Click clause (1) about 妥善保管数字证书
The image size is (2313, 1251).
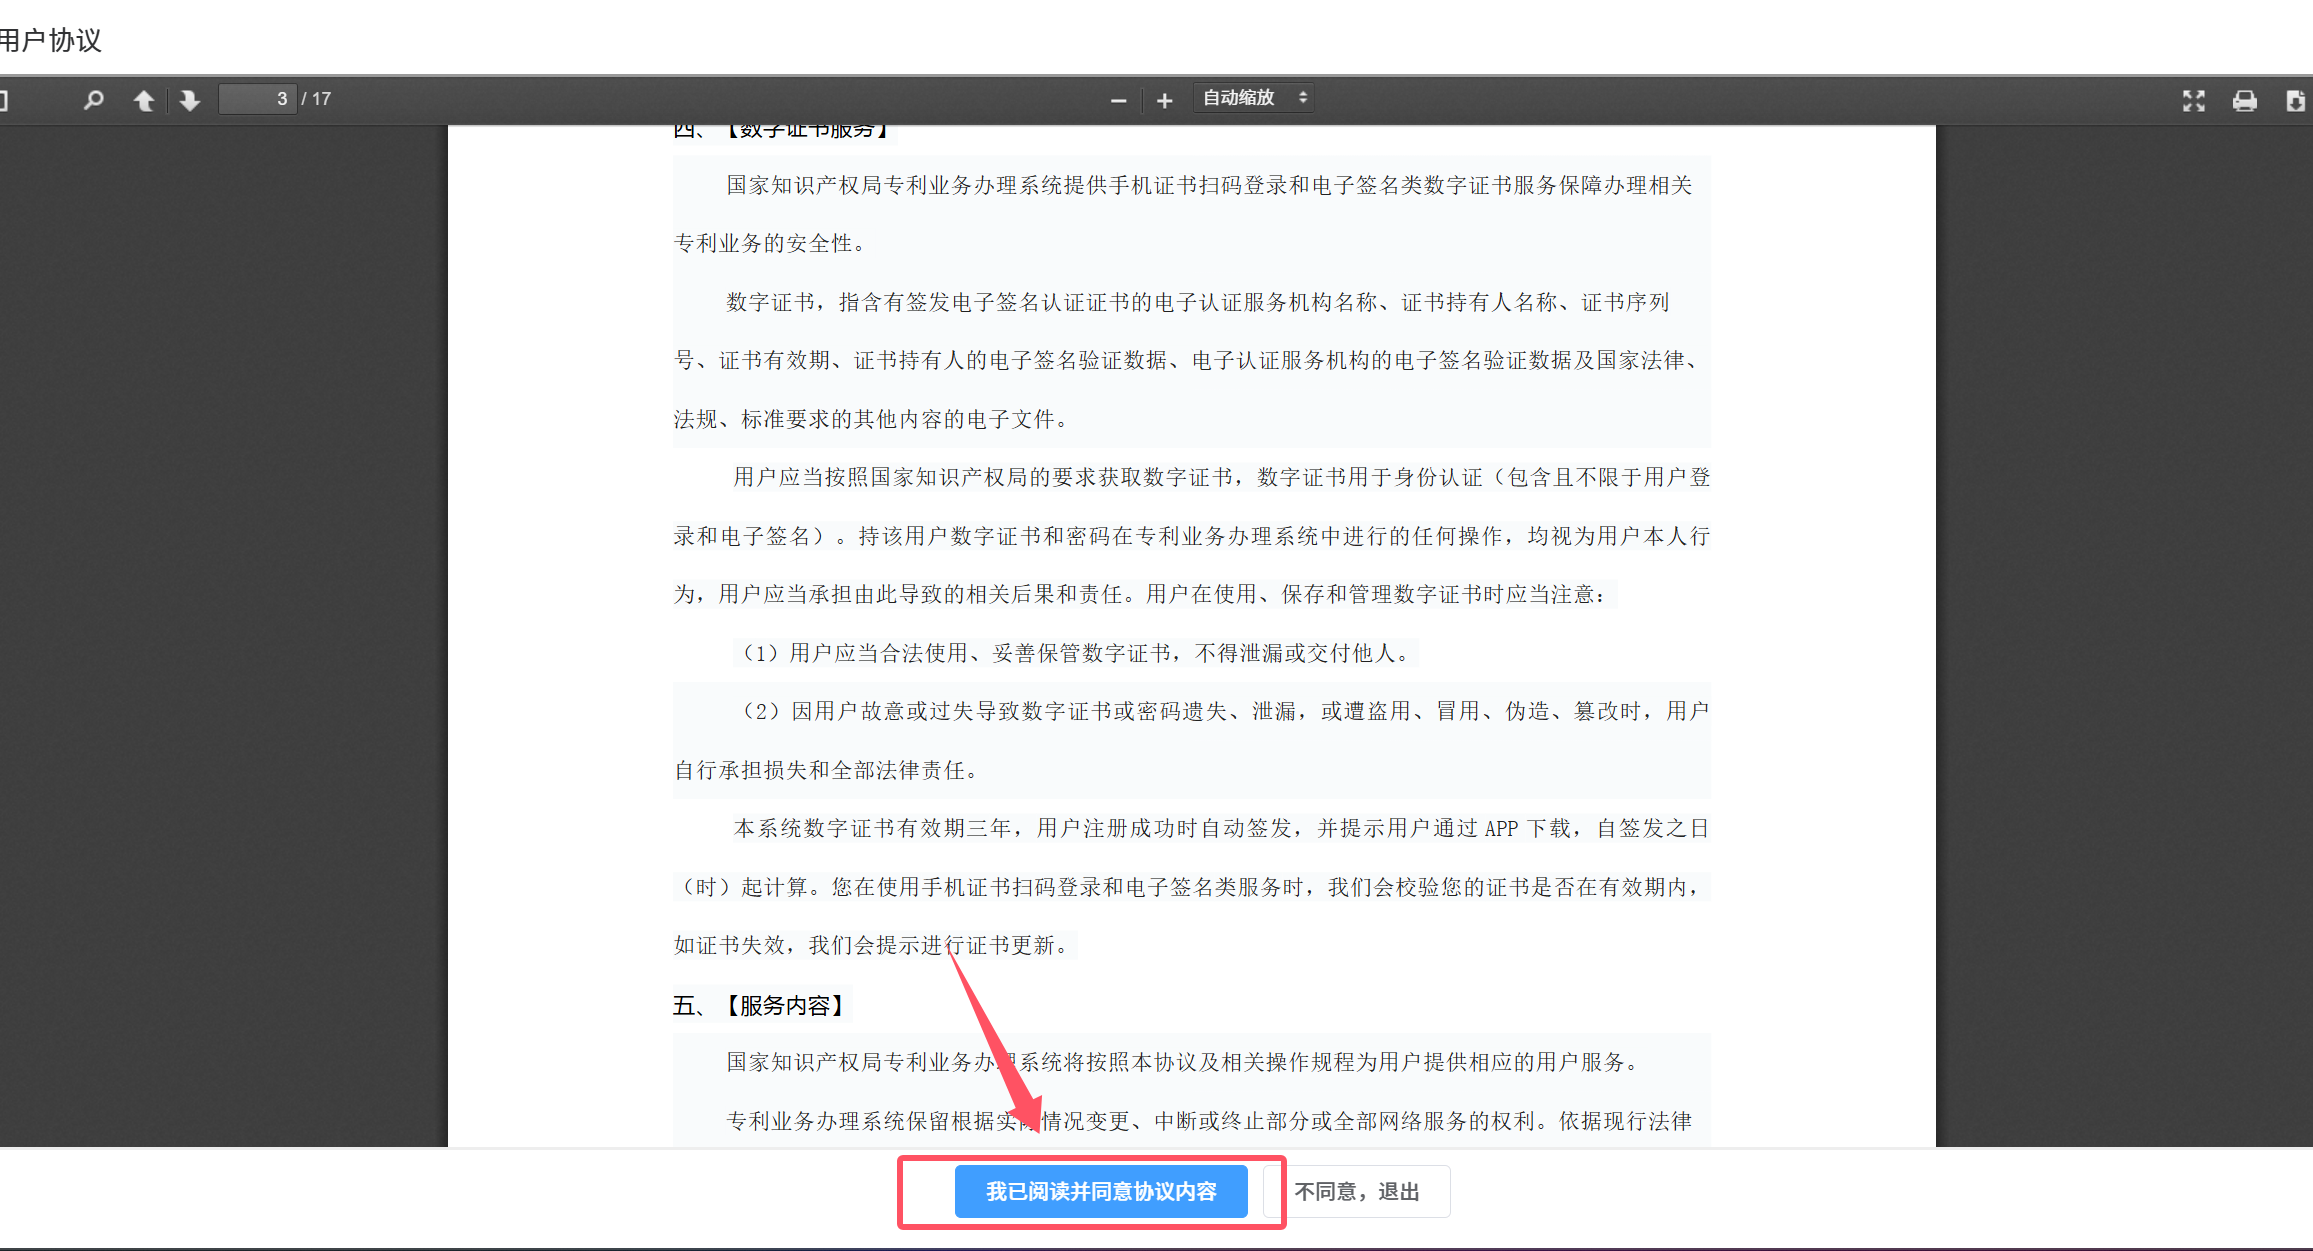point(1075,653)
